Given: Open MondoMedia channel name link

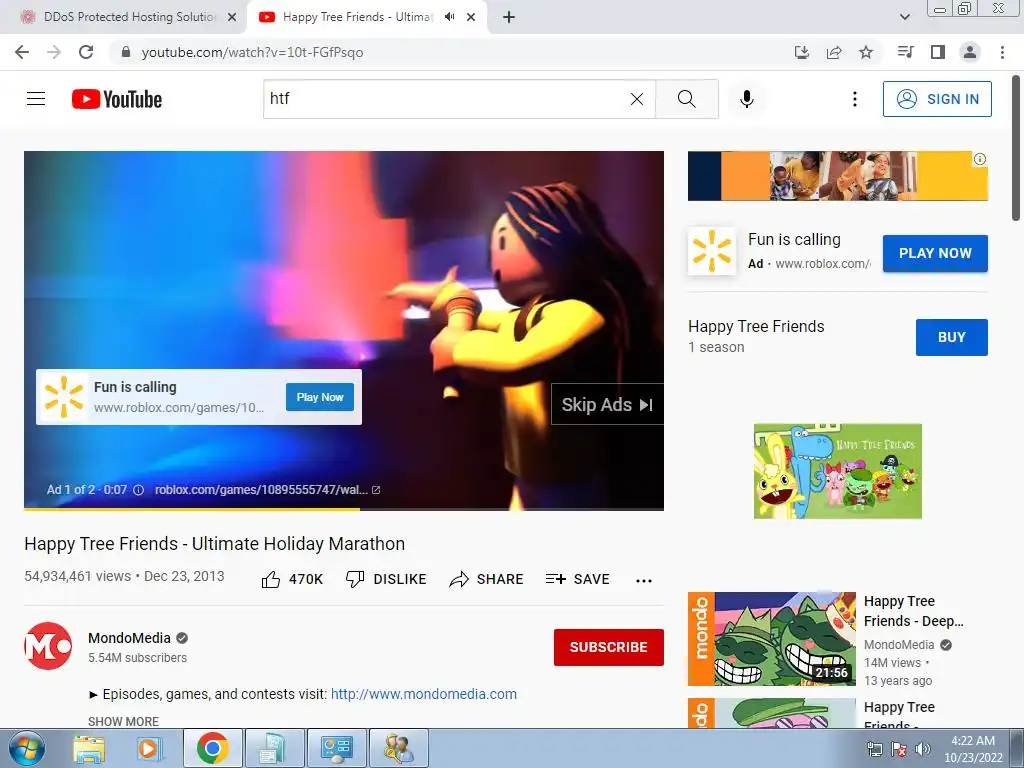Looking at the screenshot, I should coord(129,638).
